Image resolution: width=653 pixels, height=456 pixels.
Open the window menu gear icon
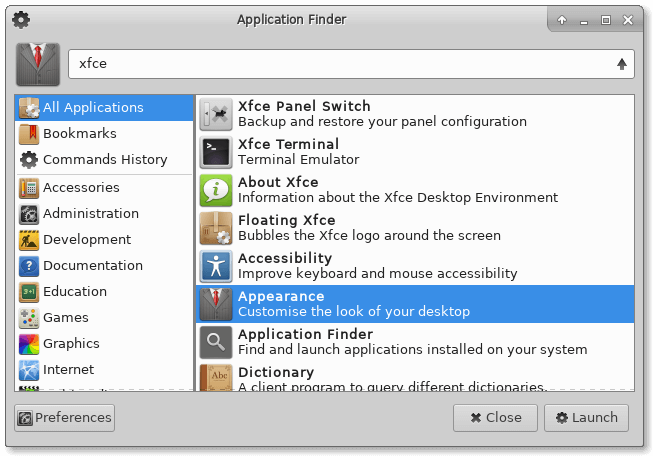point(20,20)
